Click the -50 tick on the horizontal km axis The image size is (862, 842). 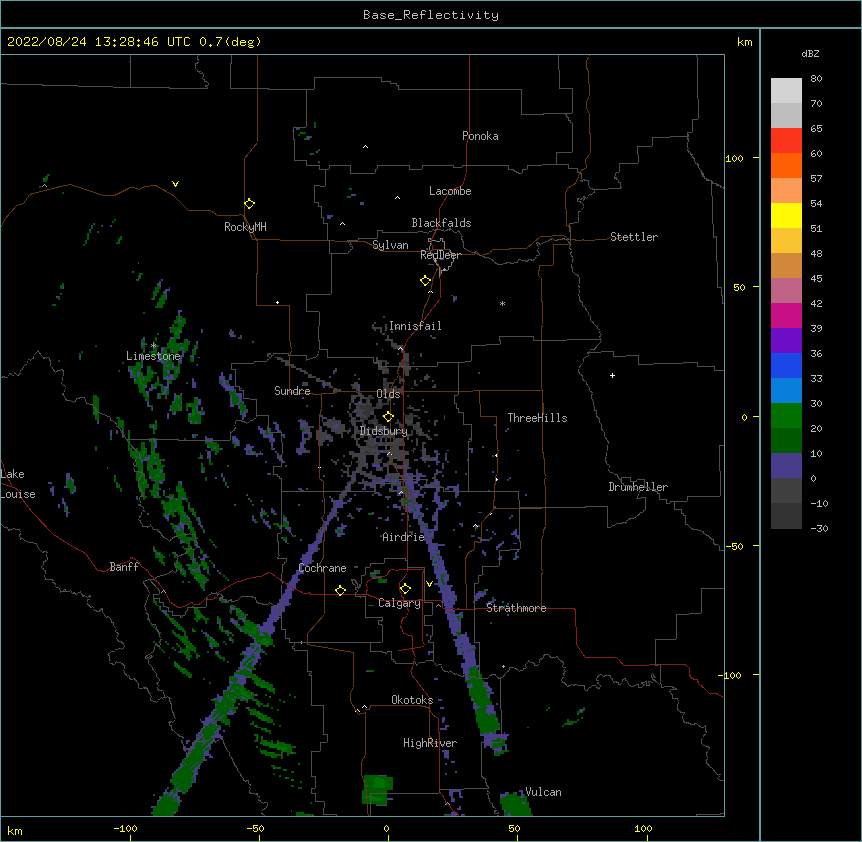click(x=255, y=828)
